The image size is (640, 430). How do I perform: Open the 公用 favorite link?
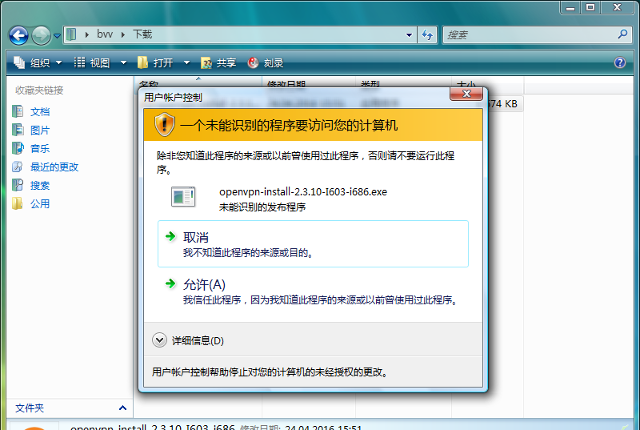40,204
